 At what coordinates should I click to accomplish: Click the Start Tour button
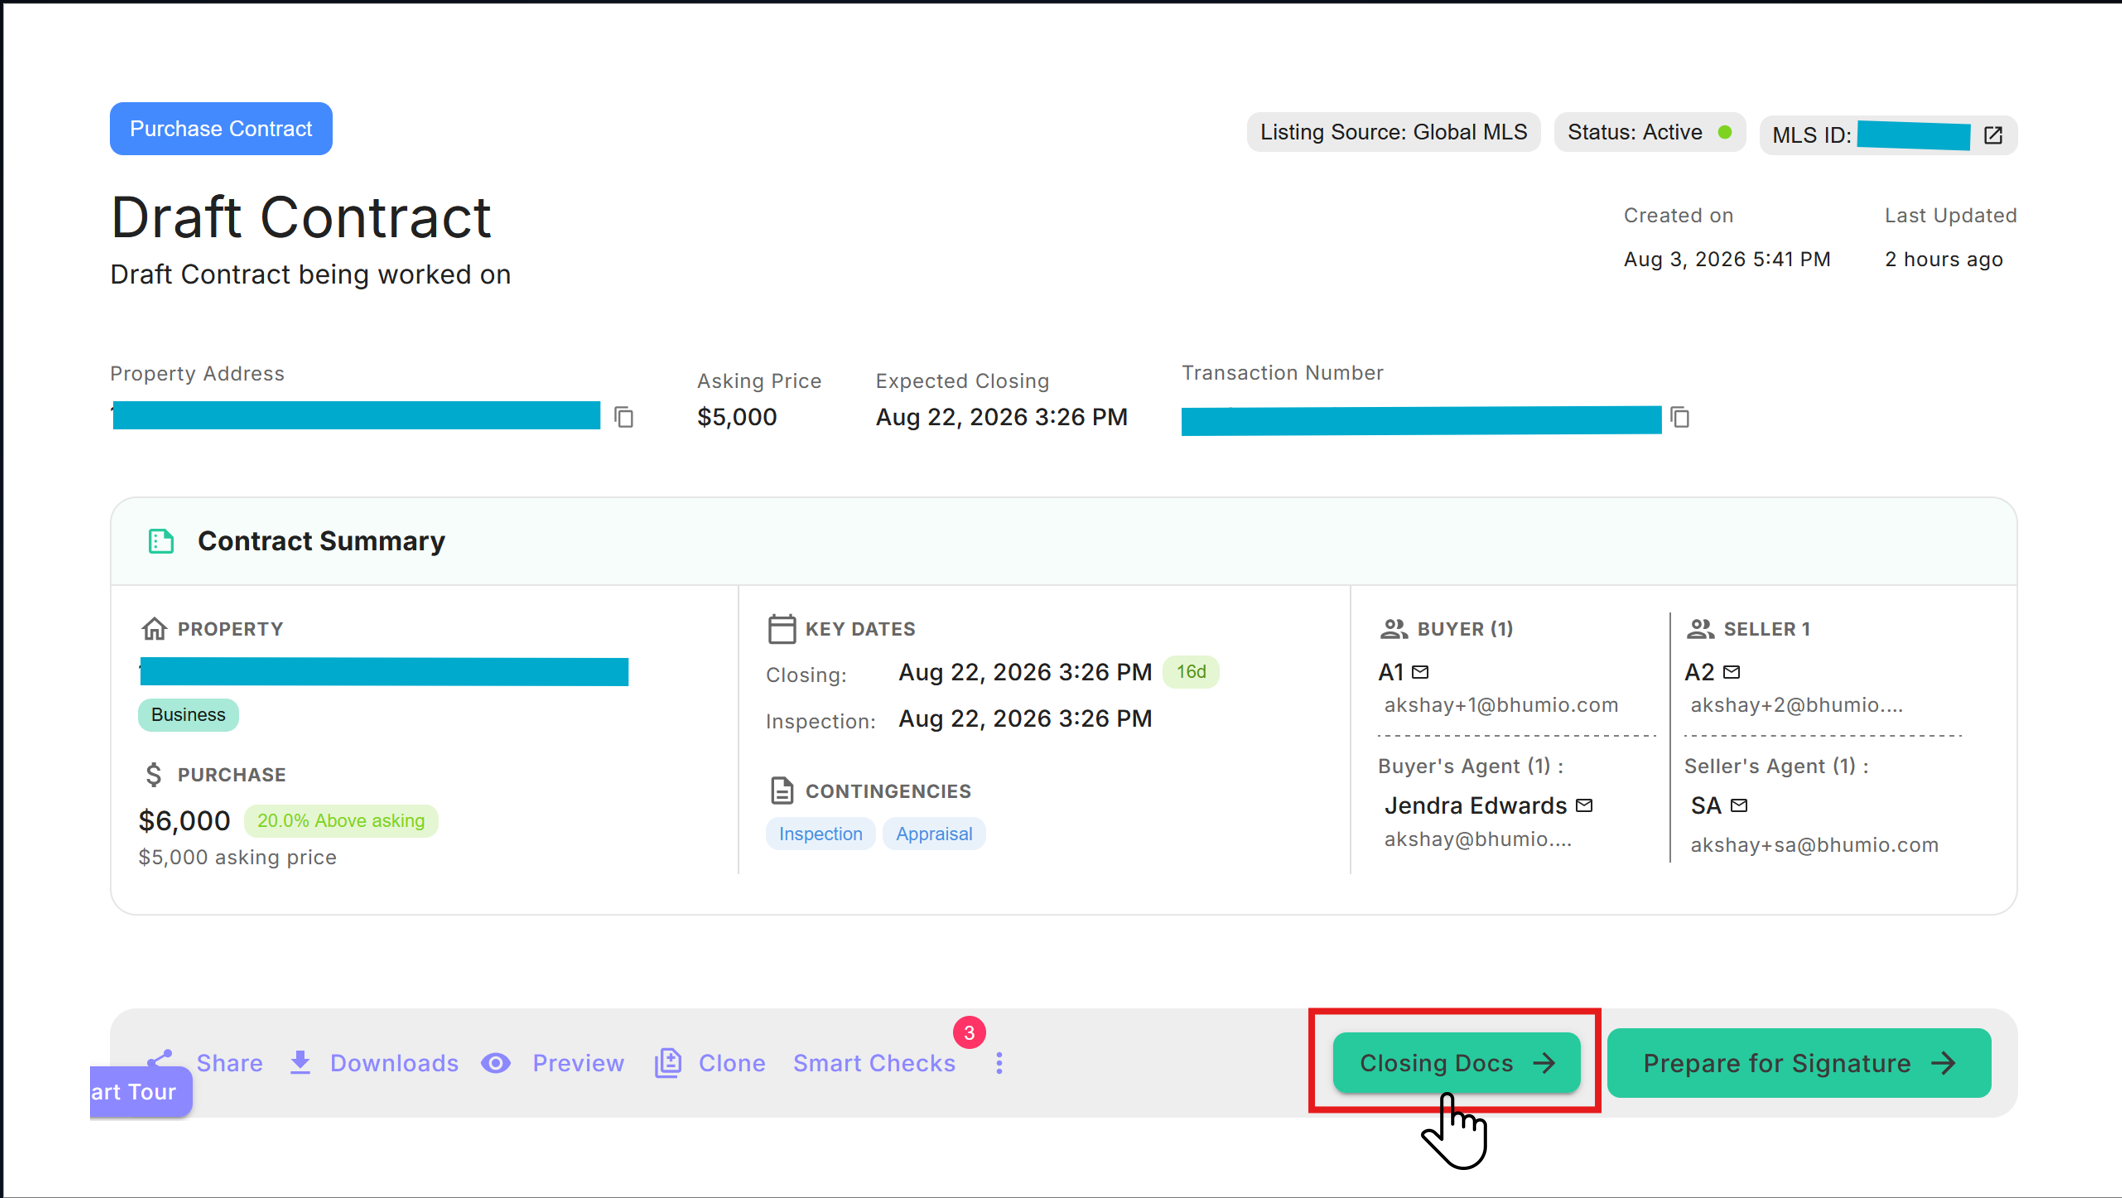(x=140, y=1092)
